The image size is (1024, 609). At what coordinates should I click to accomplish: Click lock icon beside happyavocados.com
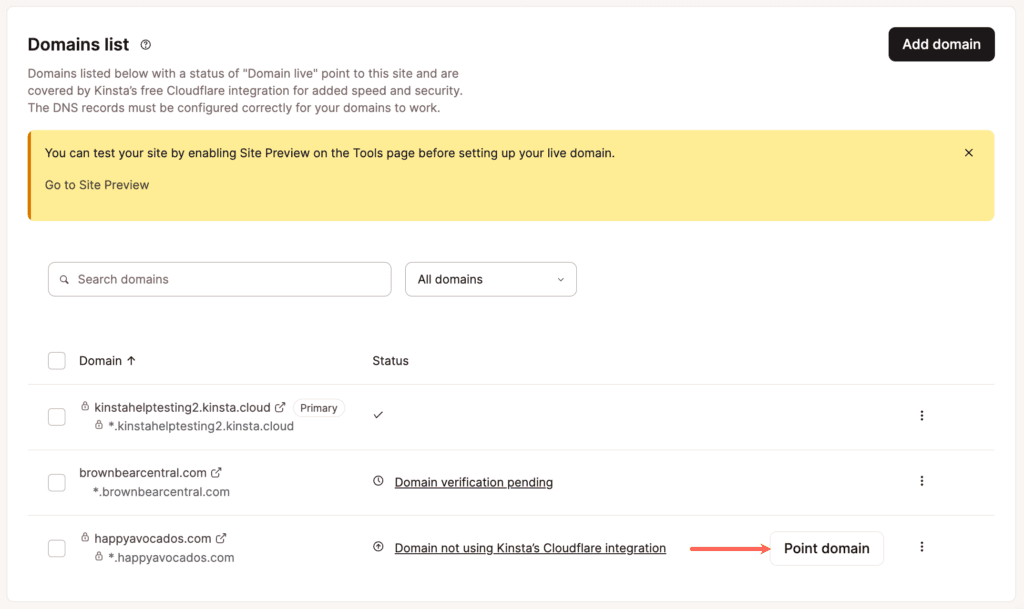[x=85, y=537]
